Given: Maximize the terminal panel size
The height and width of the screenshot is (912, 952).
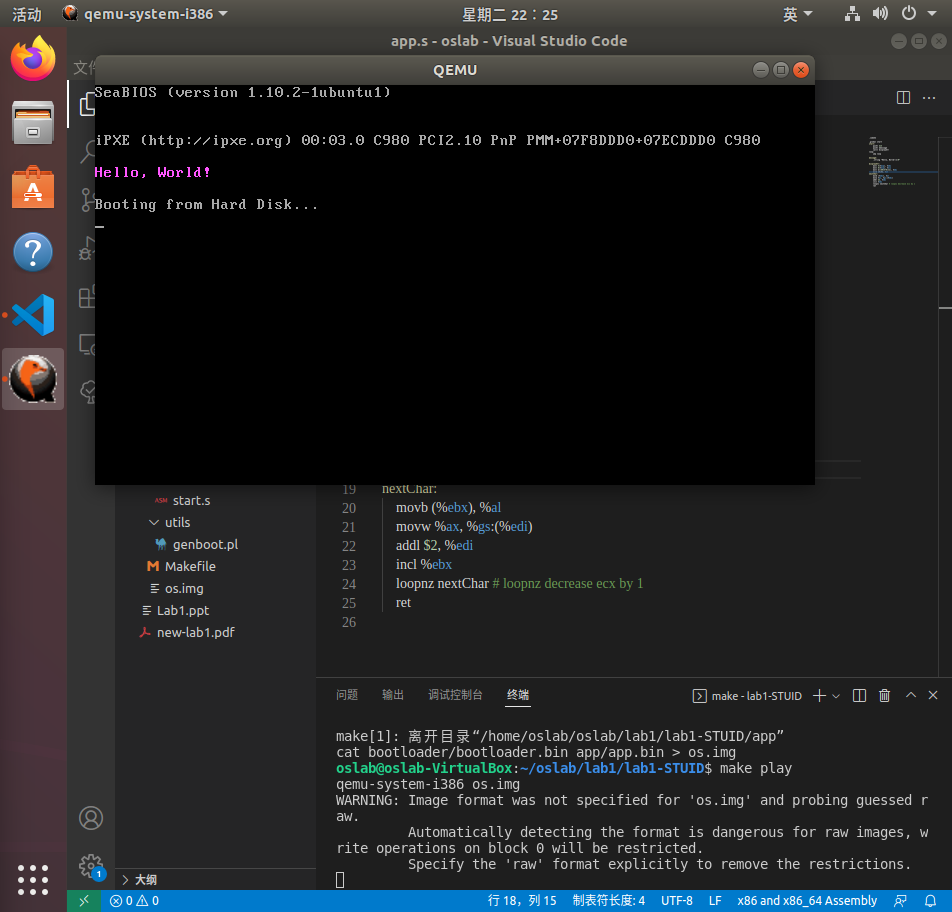Looking at the screenshot, I should click(910, 695).
